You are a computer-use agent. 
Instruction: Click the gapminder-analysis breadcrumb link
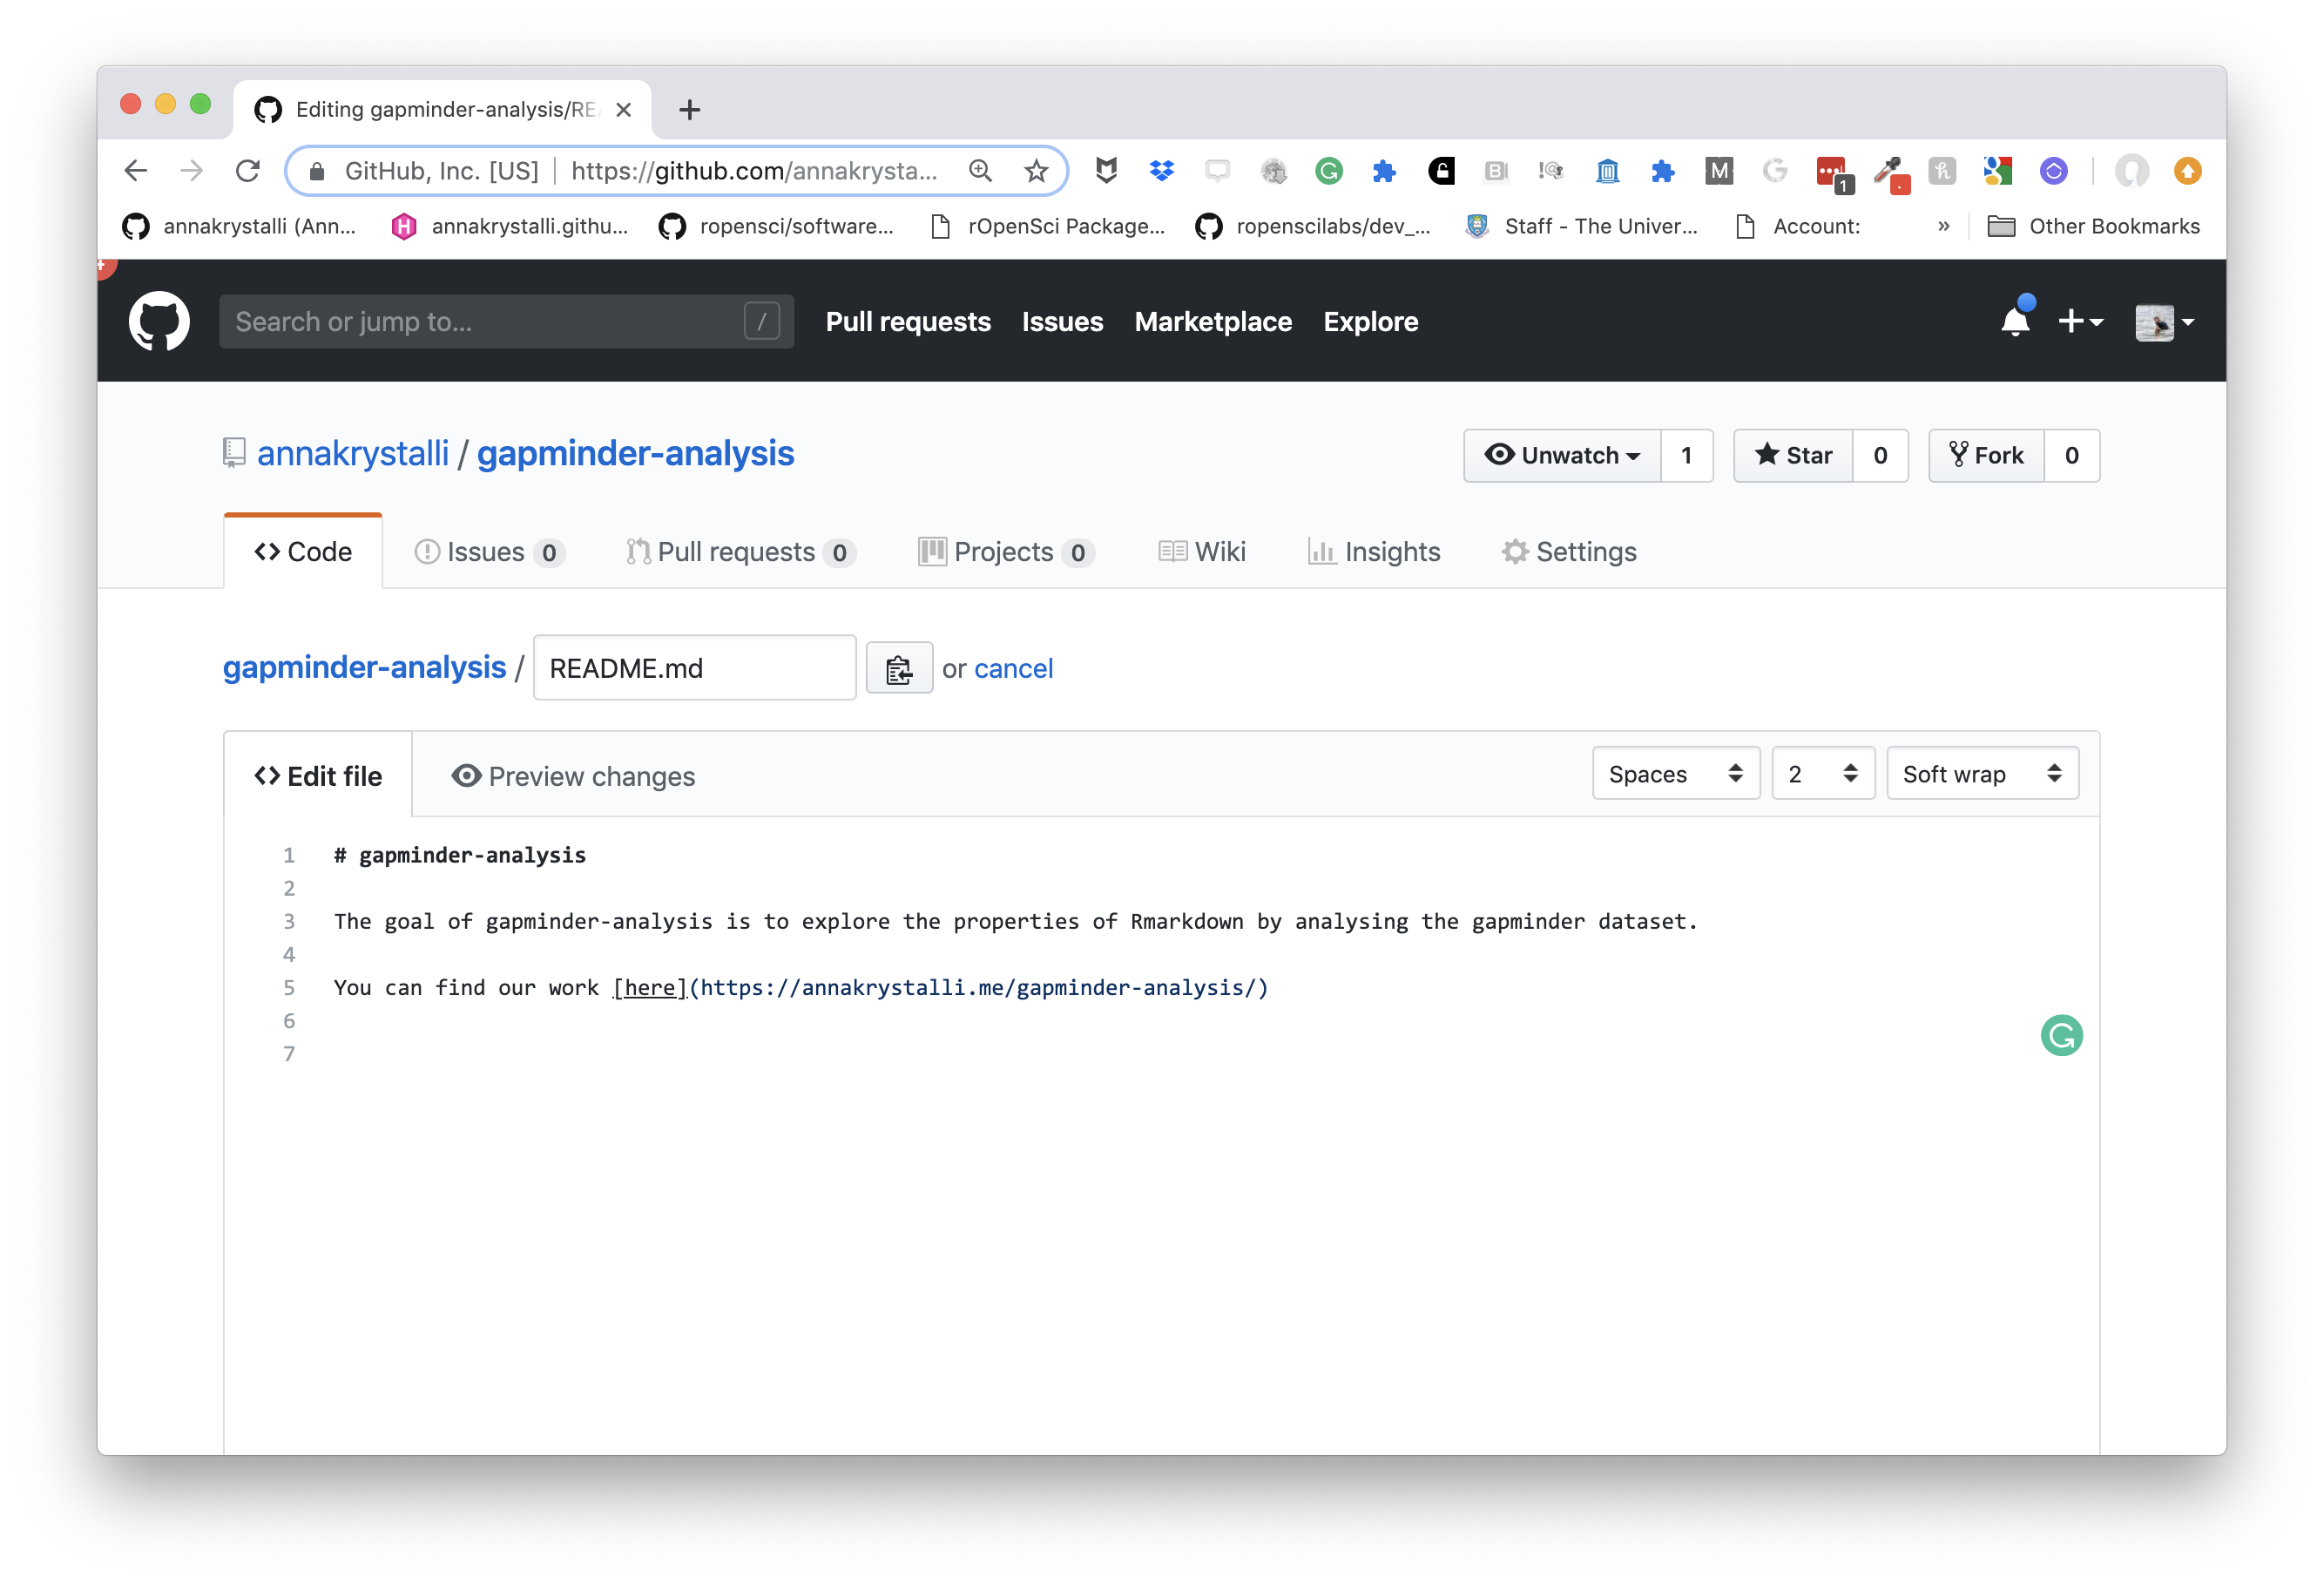pyautogui.click(x=364, y=667)
